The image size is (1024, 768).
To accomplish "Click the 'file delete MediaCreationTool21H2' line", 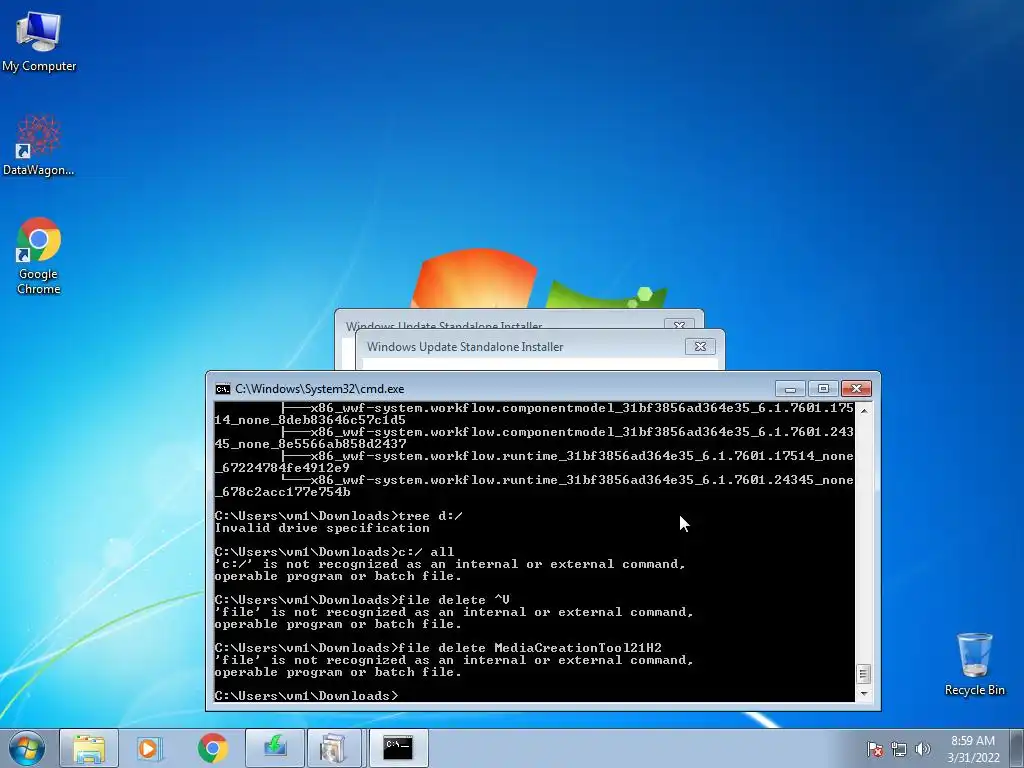I will [438, 648].
